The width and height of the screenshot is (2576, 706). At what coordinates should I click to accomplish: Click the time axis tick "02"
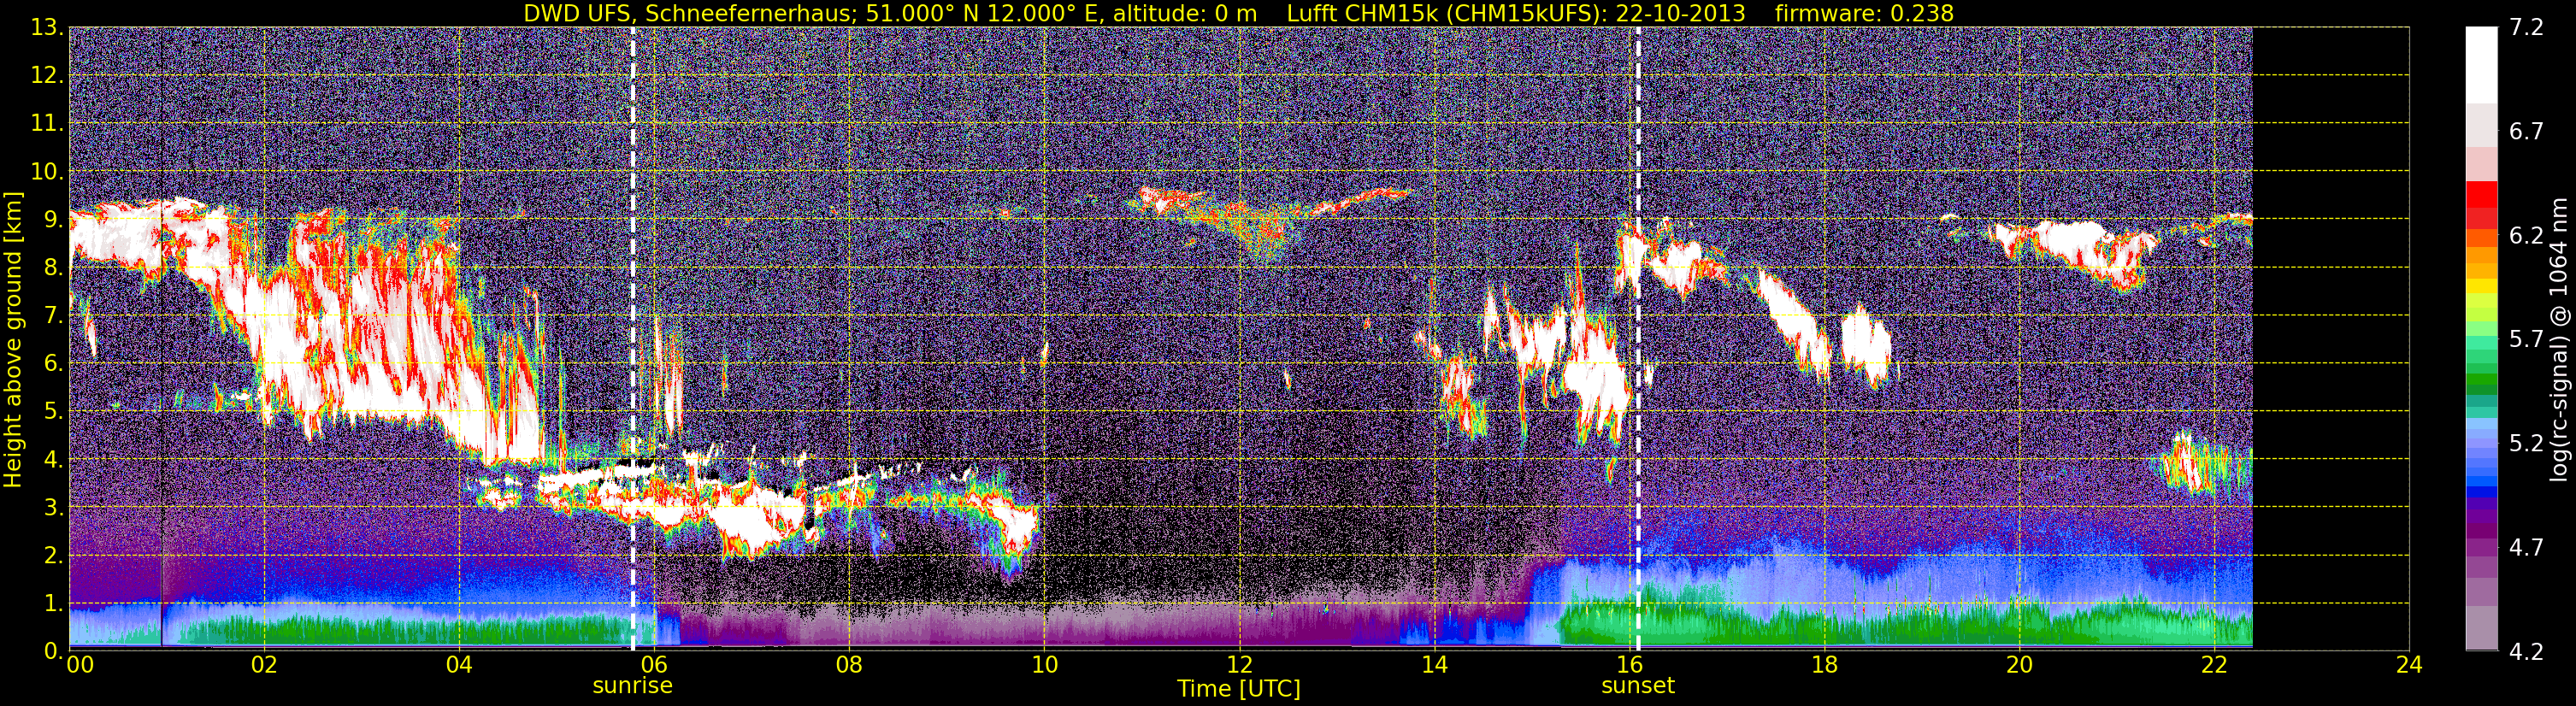pyautogui.click(x=264, y=666)
